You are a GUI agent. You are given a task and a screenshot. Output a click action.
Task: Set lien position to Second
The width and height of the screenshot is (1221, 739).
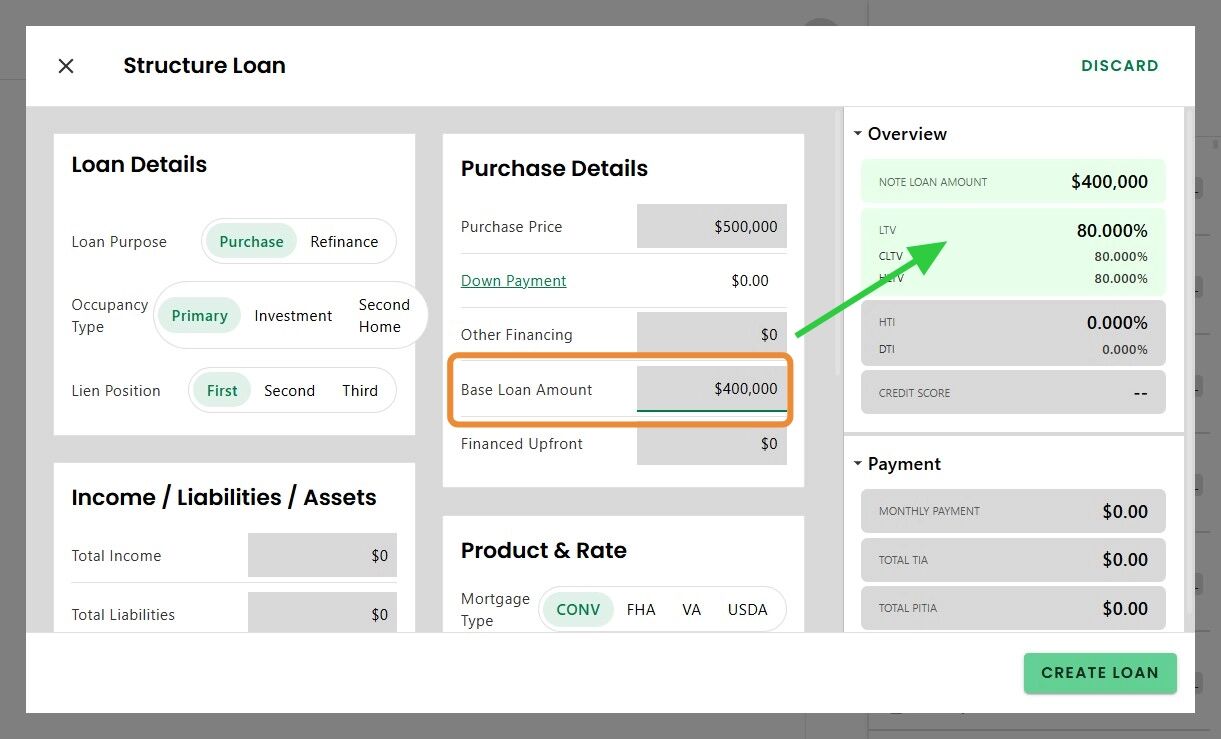pos(289,391)
